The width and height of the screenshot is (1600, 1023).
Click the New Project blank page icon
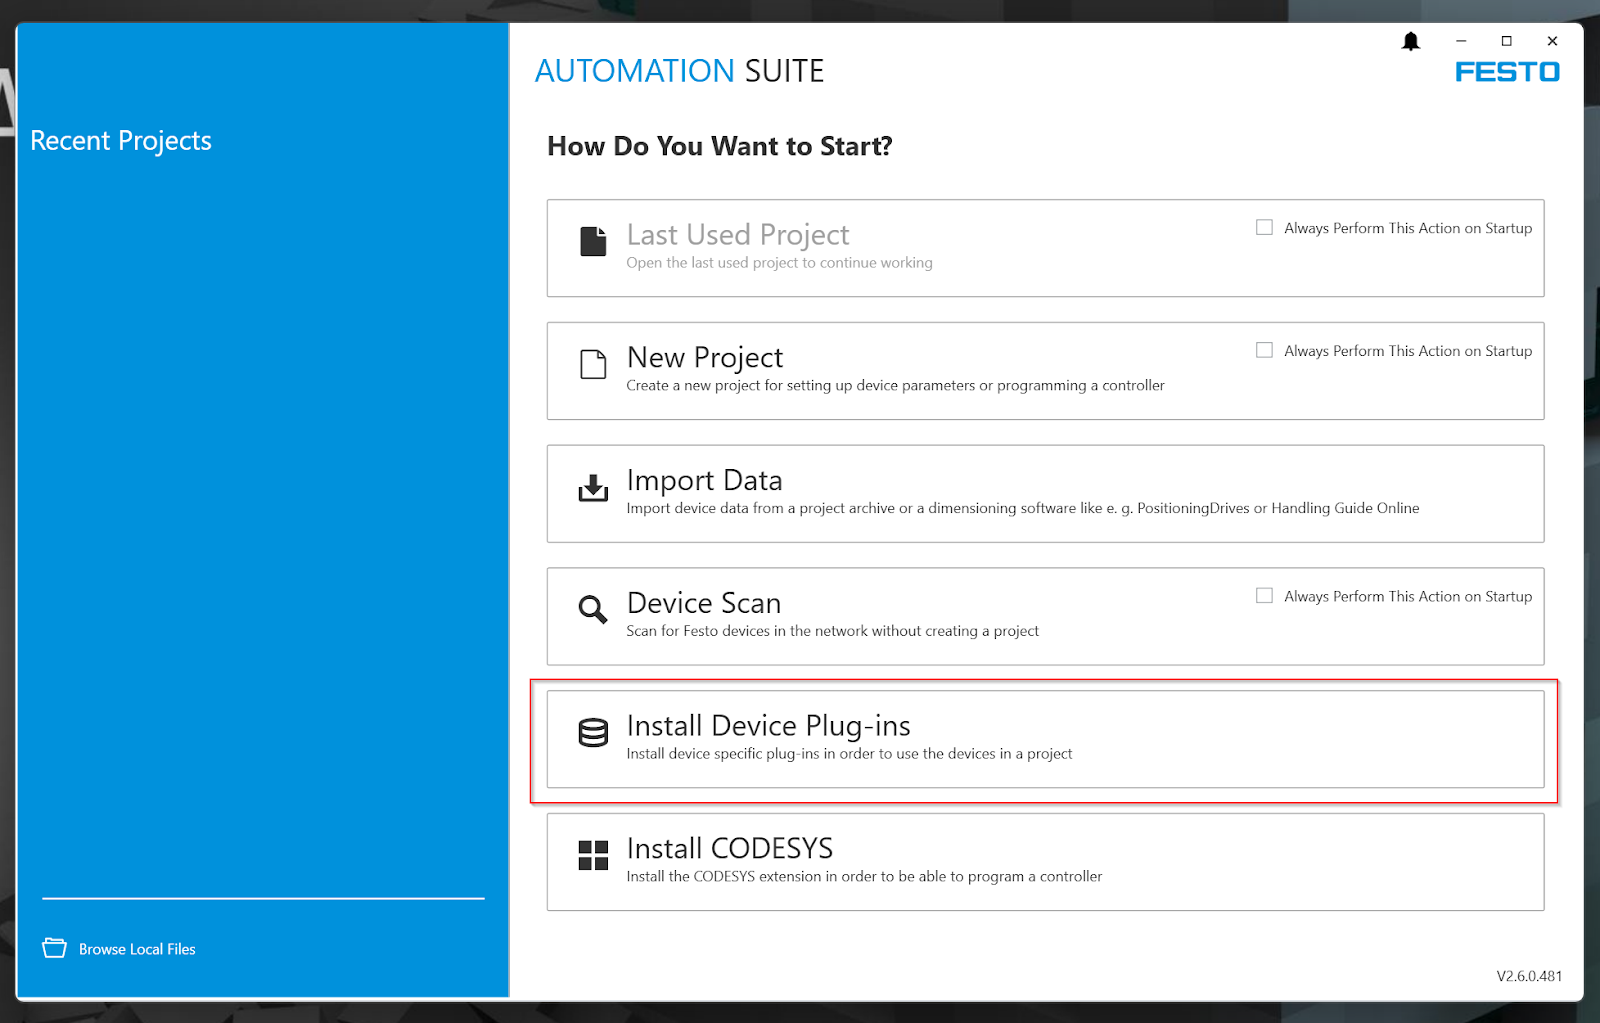coord(593,364)
